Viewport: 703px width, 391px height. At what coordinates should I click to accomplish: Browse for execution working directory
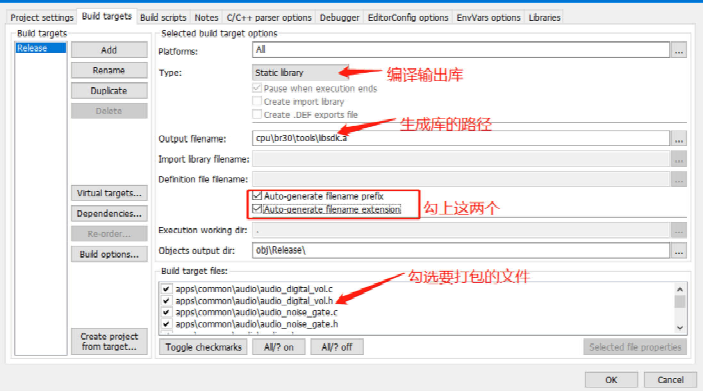[679, 230]
